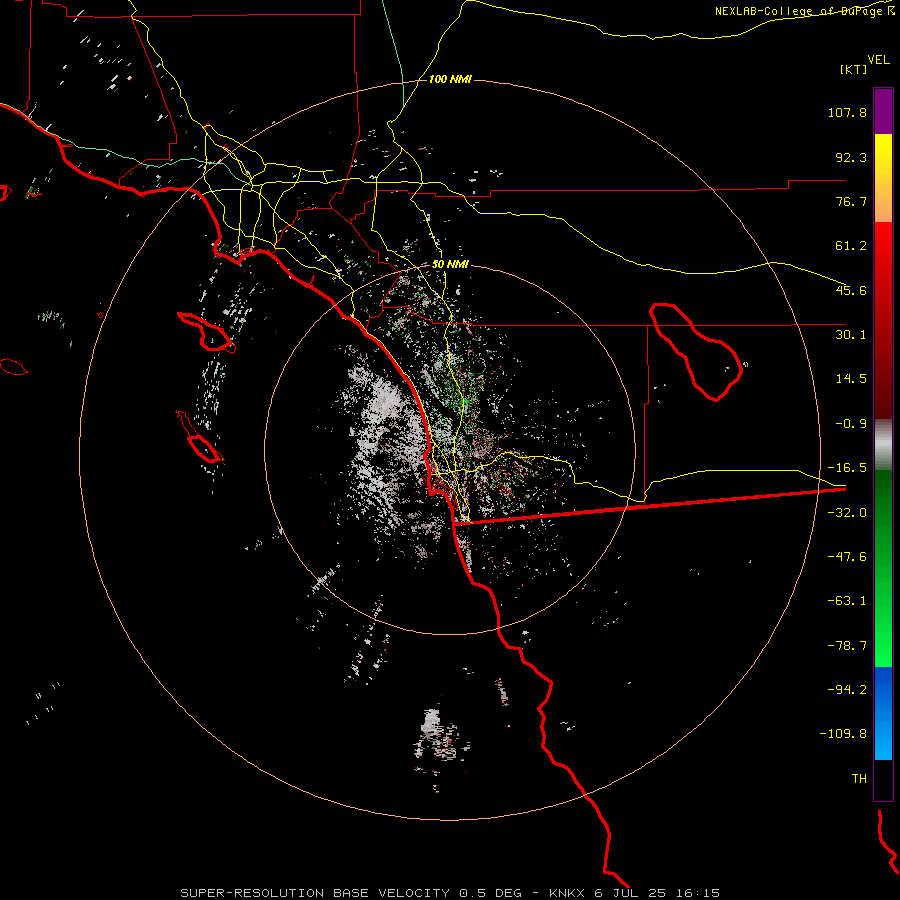Select the 92.3 value on velocity scale
The image size is (900, 900).
point(851,157)
